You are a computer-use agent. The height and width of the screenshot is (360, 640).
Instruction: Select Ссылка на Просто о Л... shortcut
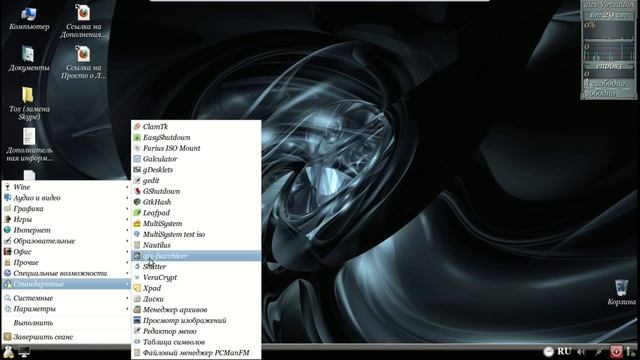pyautogui.click(x=84, y=62)
